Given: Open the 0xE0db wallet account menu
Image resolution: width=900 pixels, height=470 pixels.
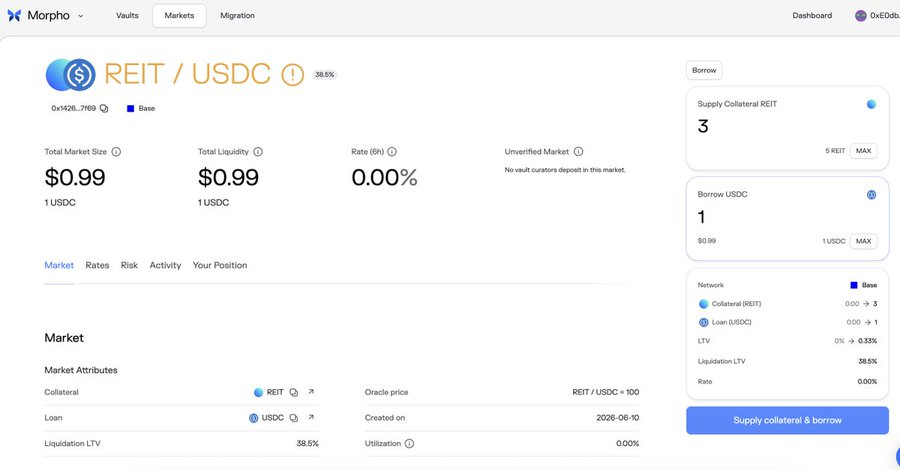Looking at the screenshot, I should click(x=877, y=15).
